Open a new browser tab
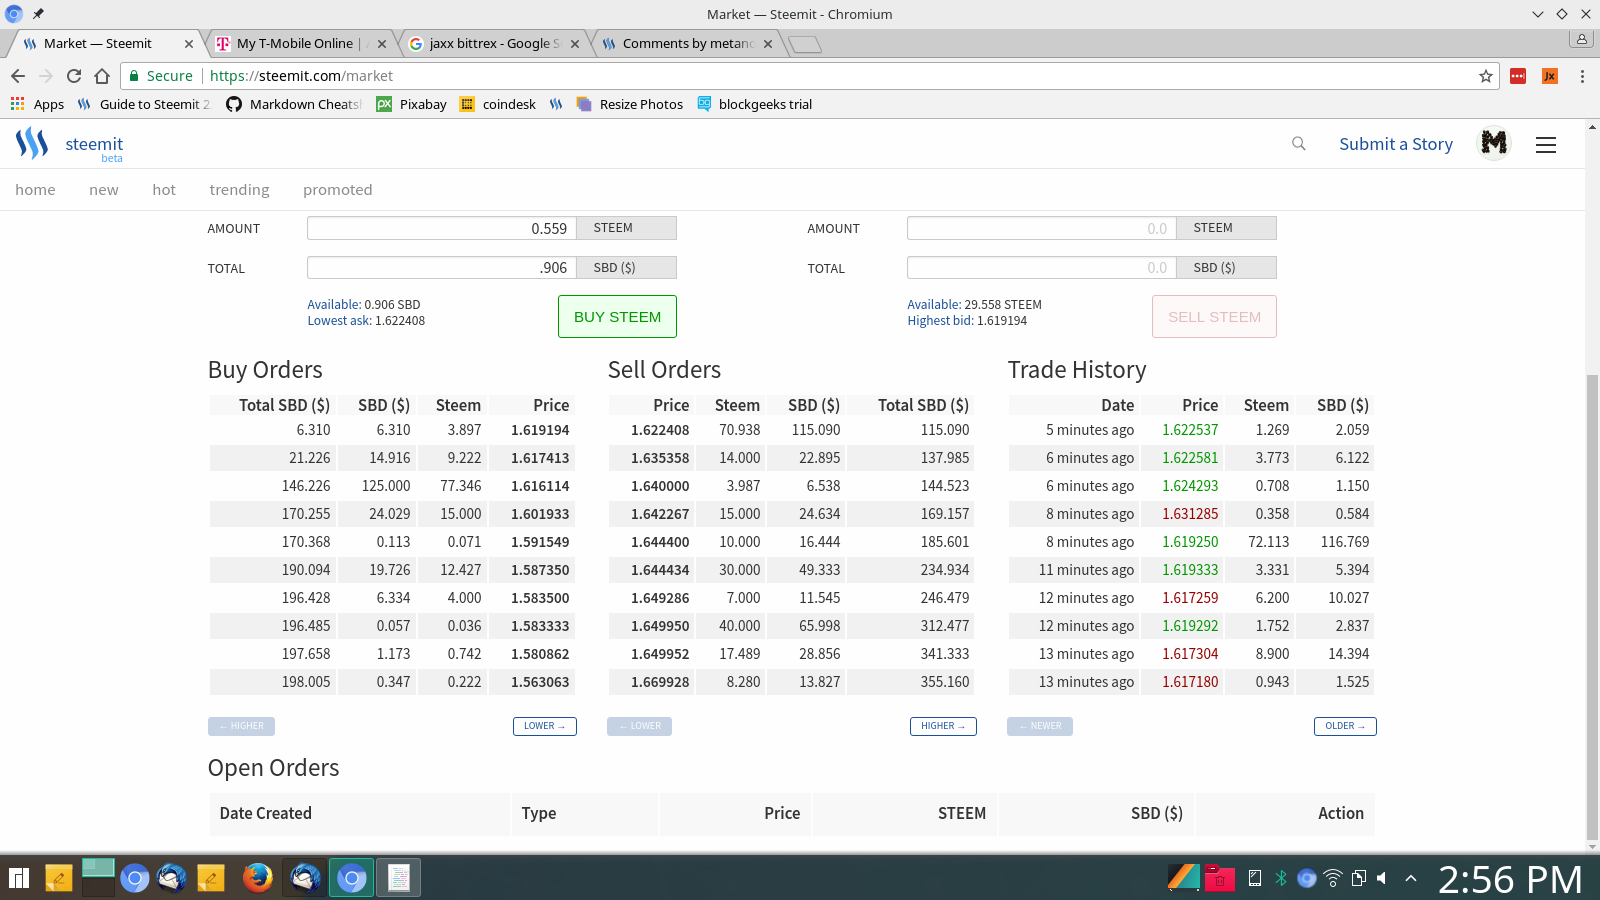Viewport: 1600px width, 900px height. click(804, 44)
